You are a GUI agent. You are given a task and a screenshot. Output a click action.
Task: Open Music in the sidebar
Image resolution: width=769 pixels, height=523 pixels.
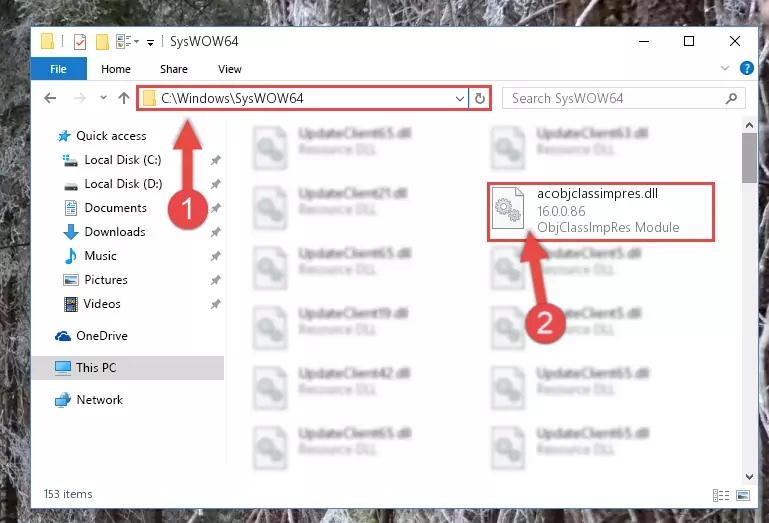[x=100, y=256]
